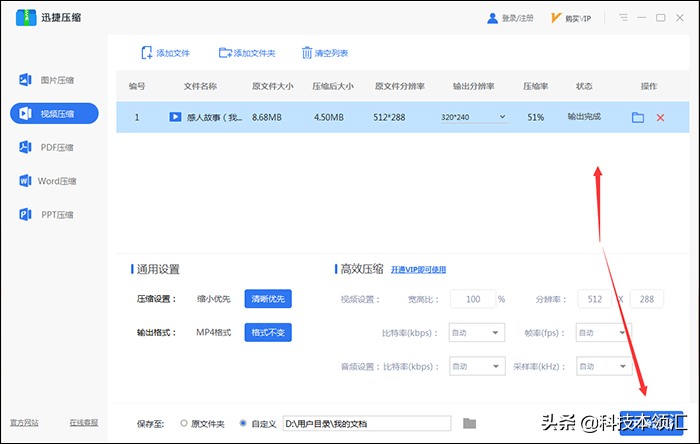Open PPT压缩 tab
Image resolution: width=700 pixels, height=444 pixels.
[46, 215]
